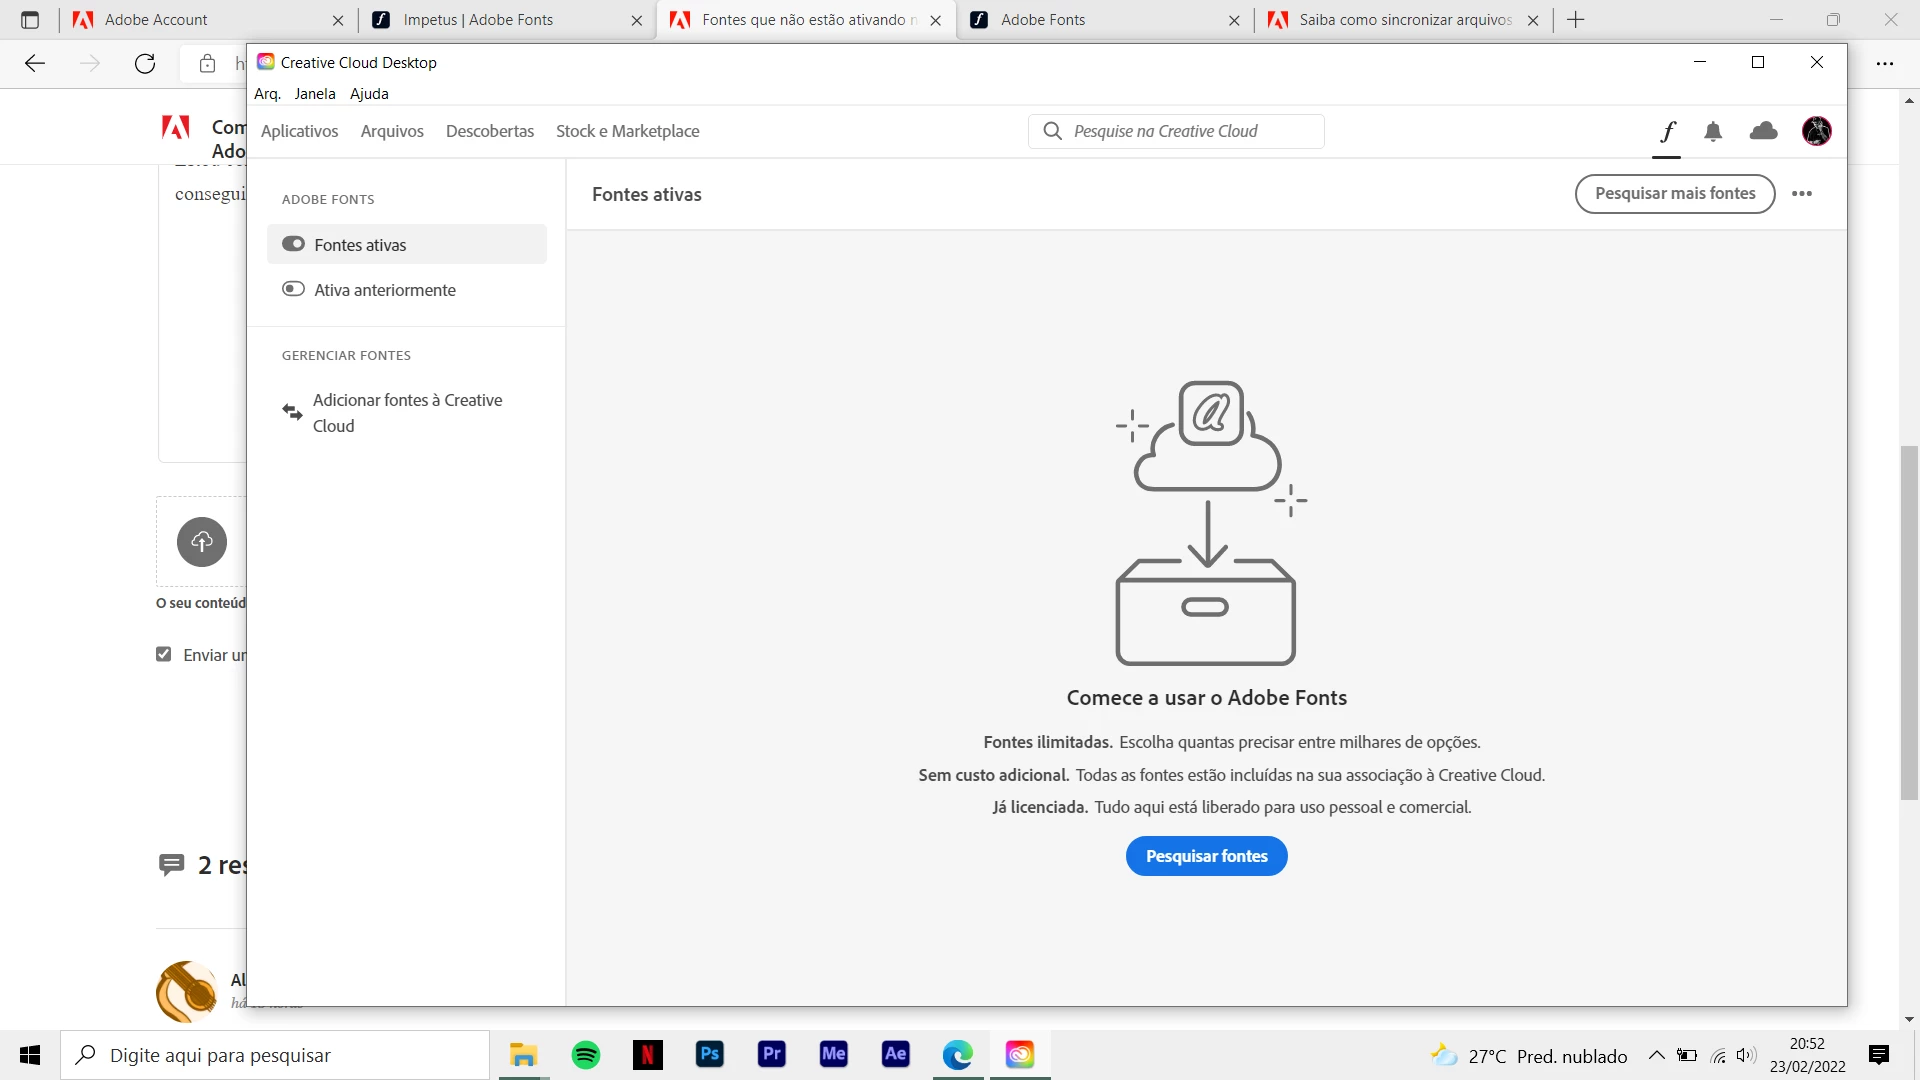Open Media Encoder from taskbar
1920x1080 pixels.
[834, 1054]
